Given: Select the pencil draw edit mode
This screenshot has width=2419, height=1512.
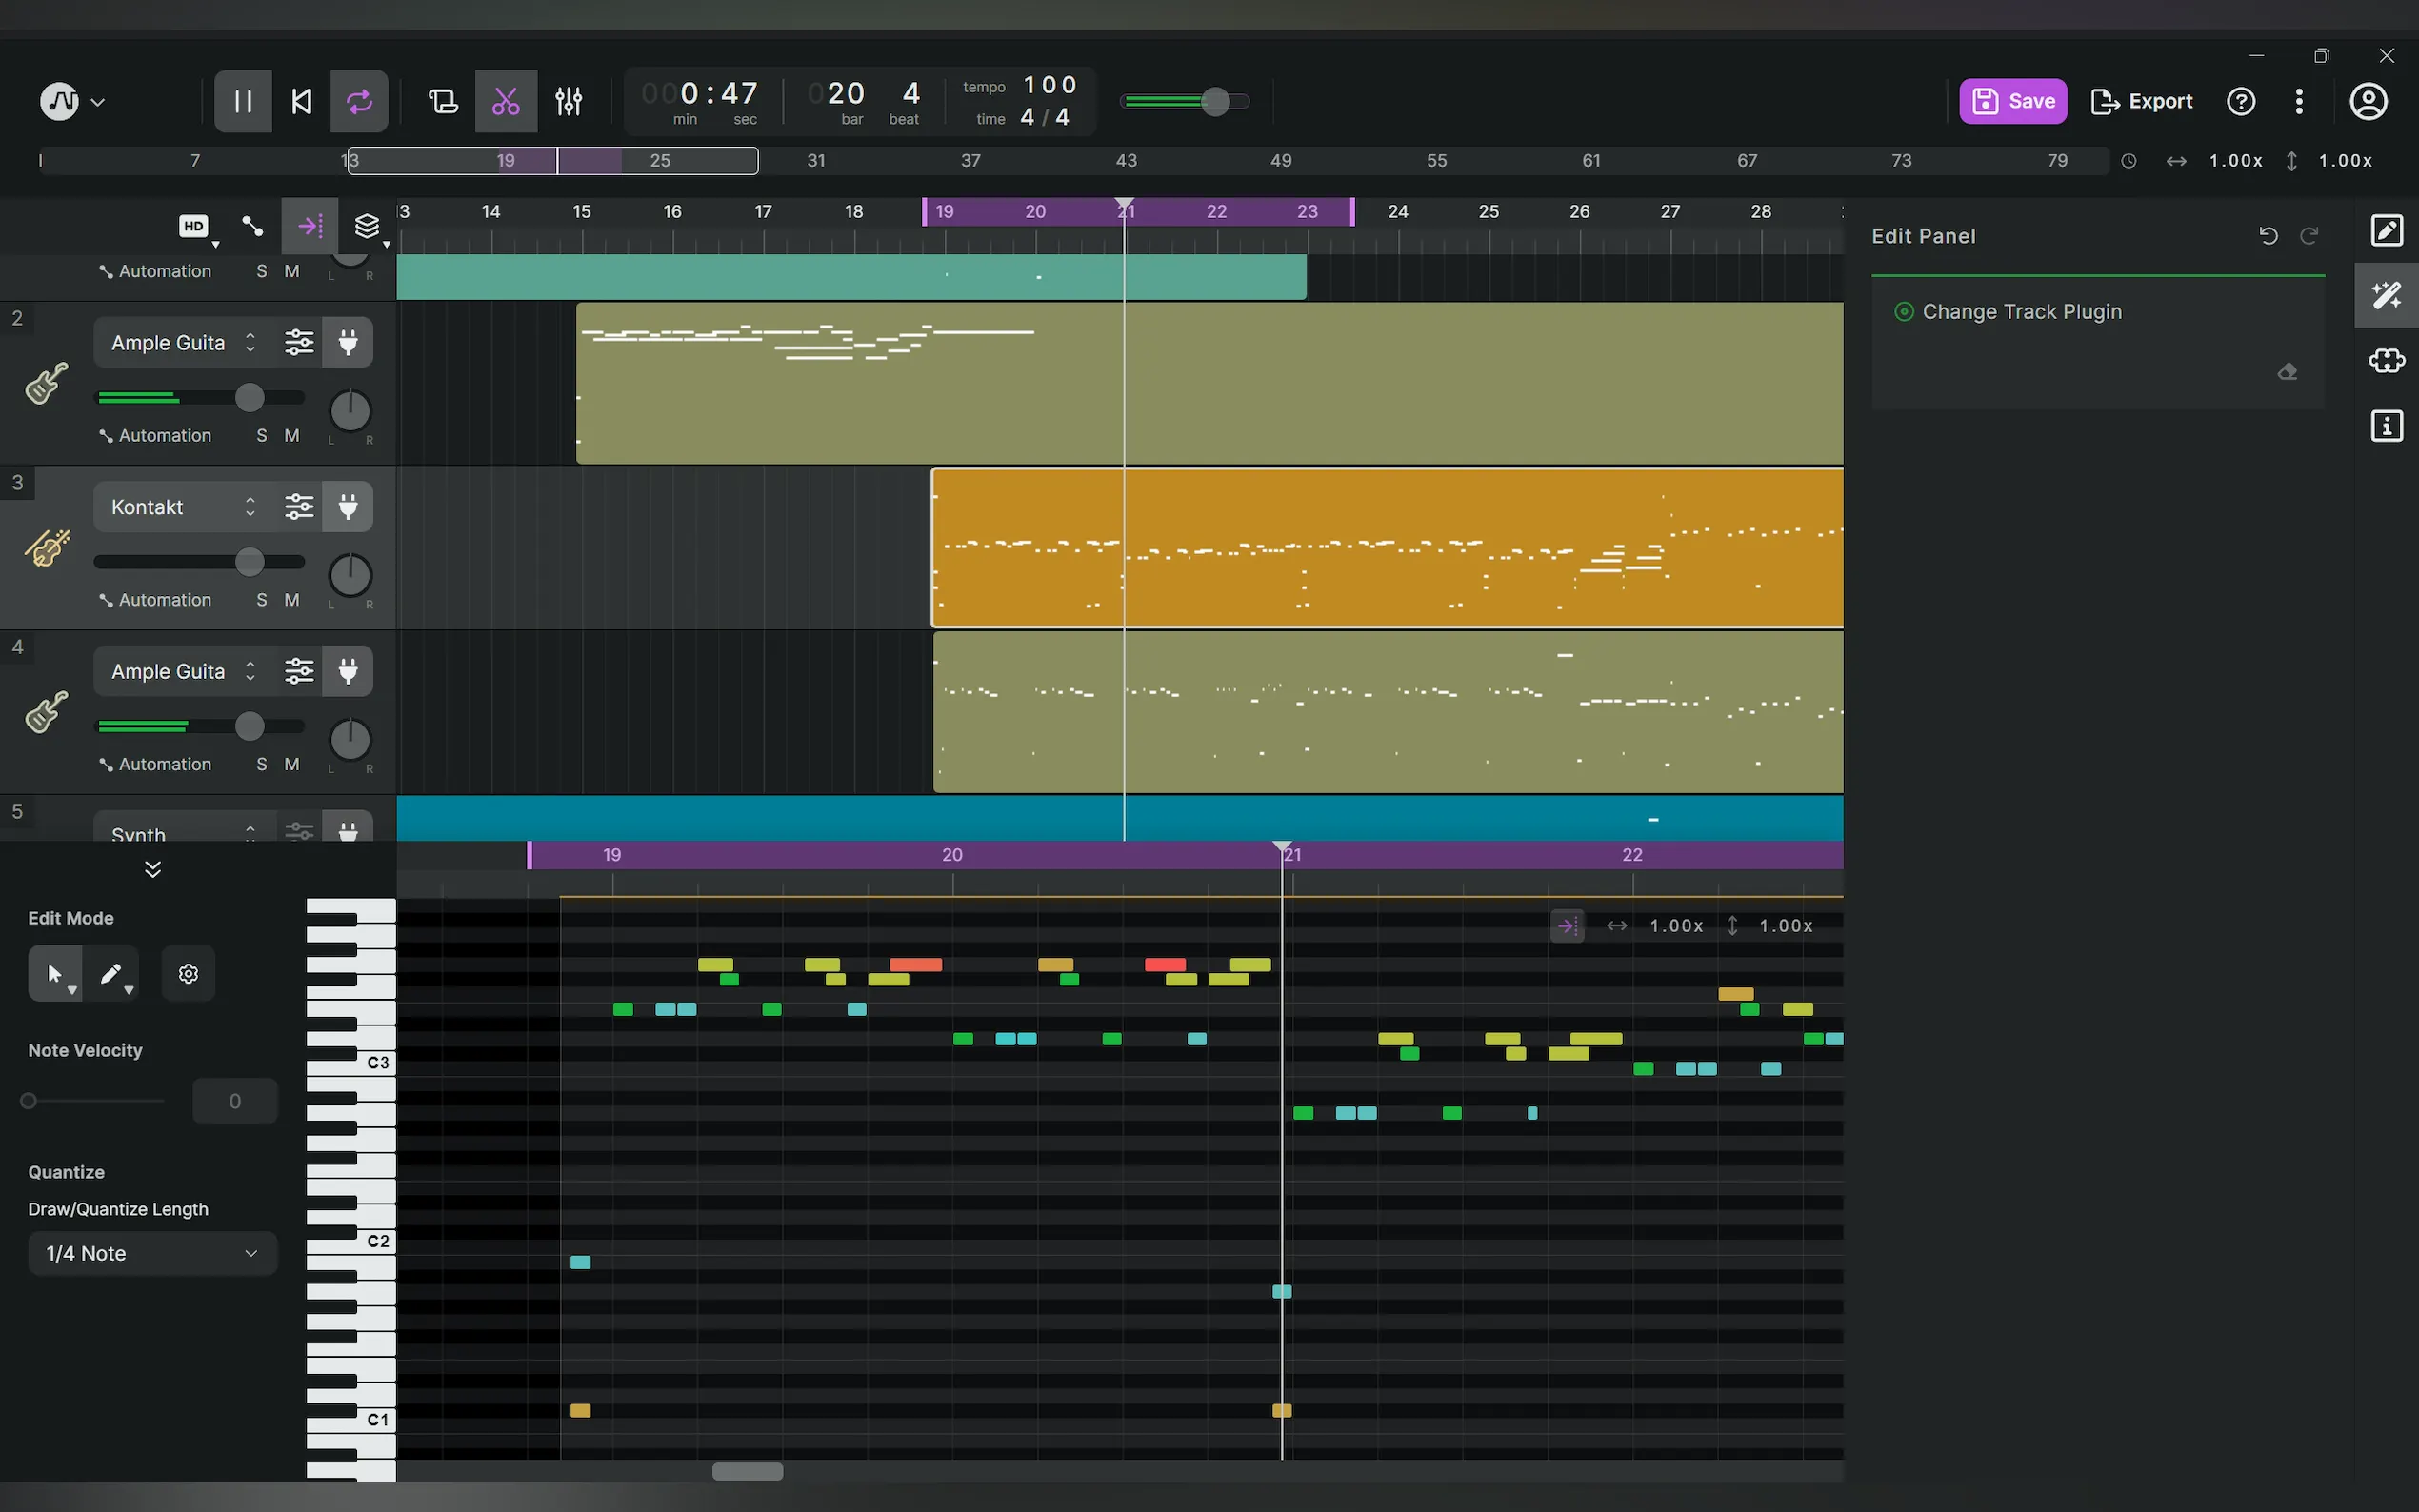Looking at the screenshot, I should point(111,974).
